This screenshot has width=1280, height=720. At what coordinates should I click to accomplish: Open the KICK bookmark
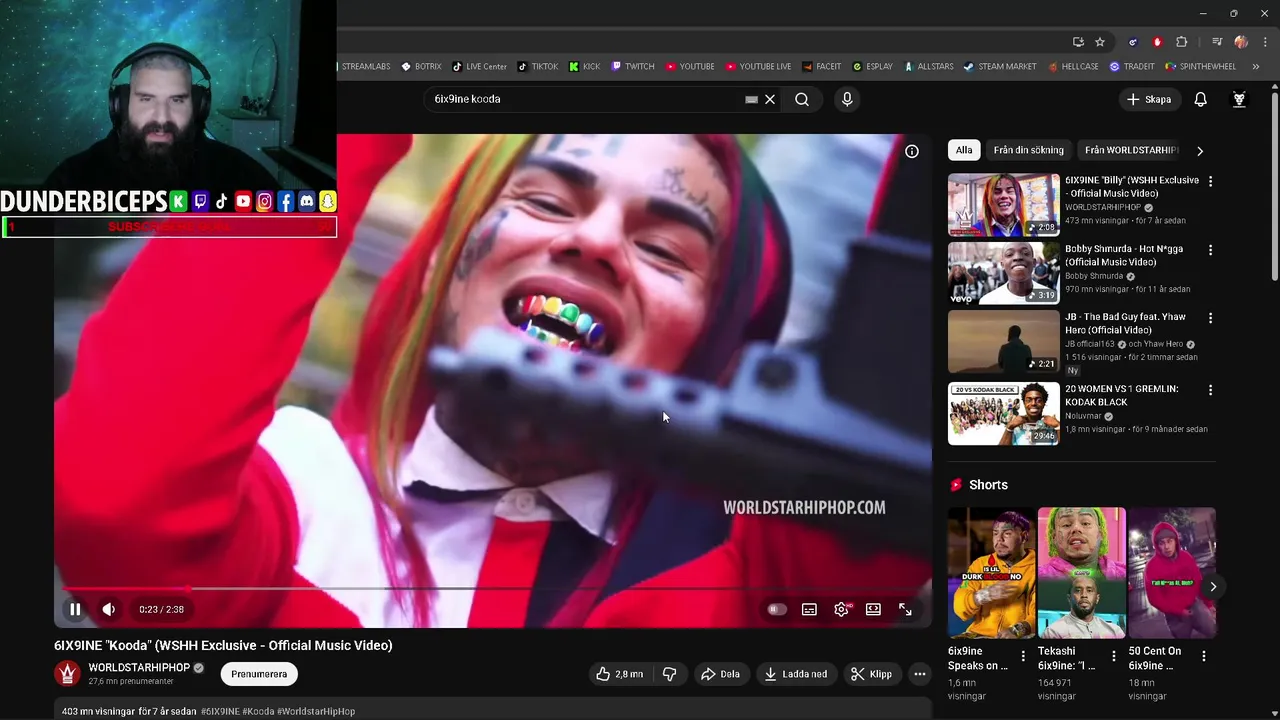click(x=584, y=67)
